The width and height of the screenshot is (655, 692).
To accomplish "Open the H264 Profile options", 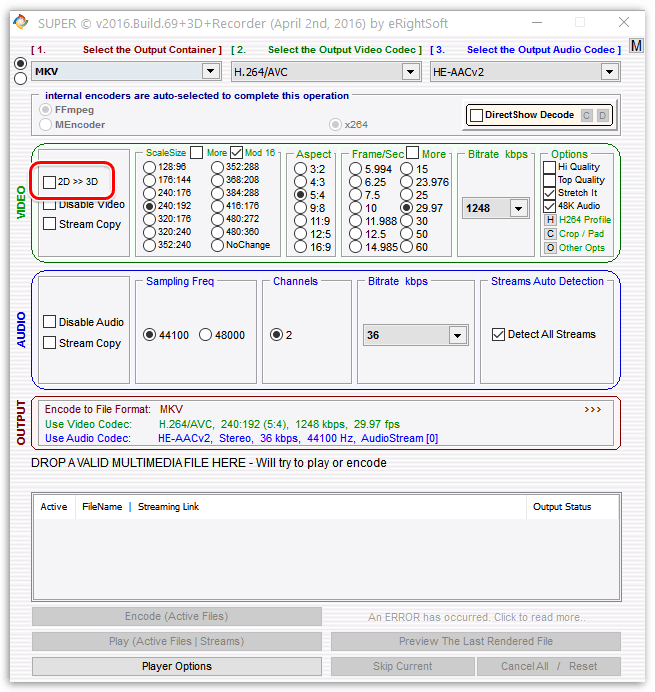I will click(x=549, y=220).
